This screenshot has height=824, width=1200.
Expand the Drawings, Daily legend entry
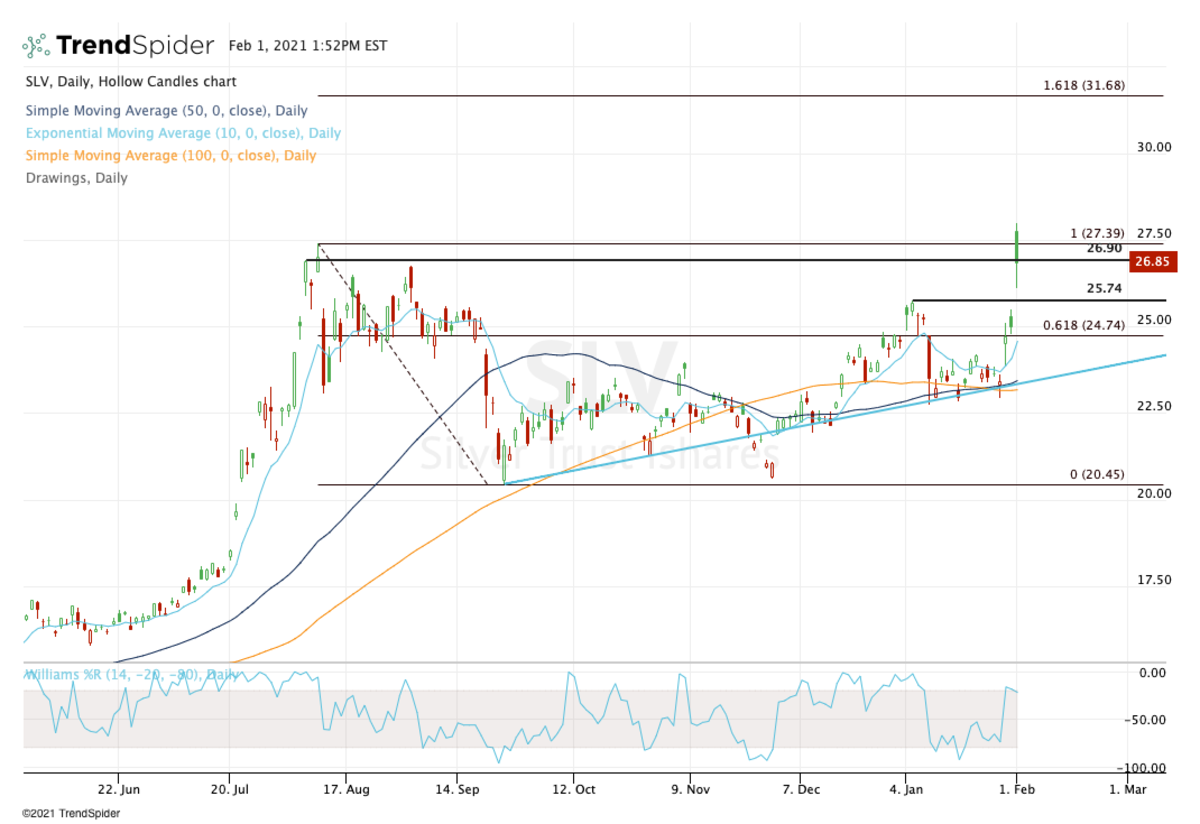pos(76,178)
